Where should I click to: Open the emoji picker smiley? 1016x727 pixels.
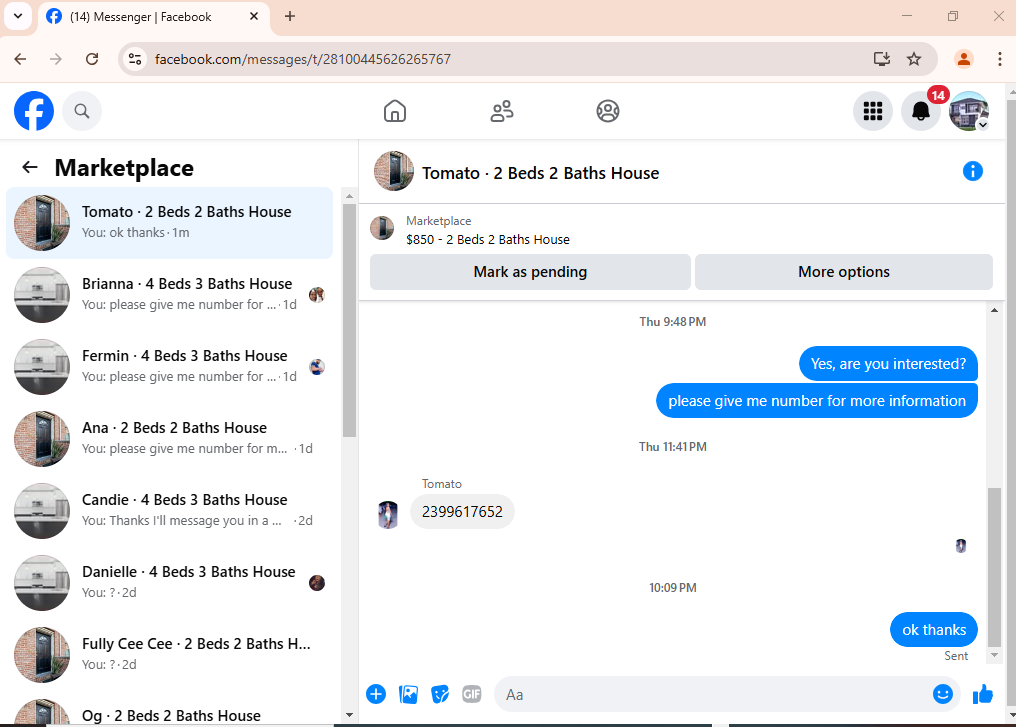coord(943,694)
